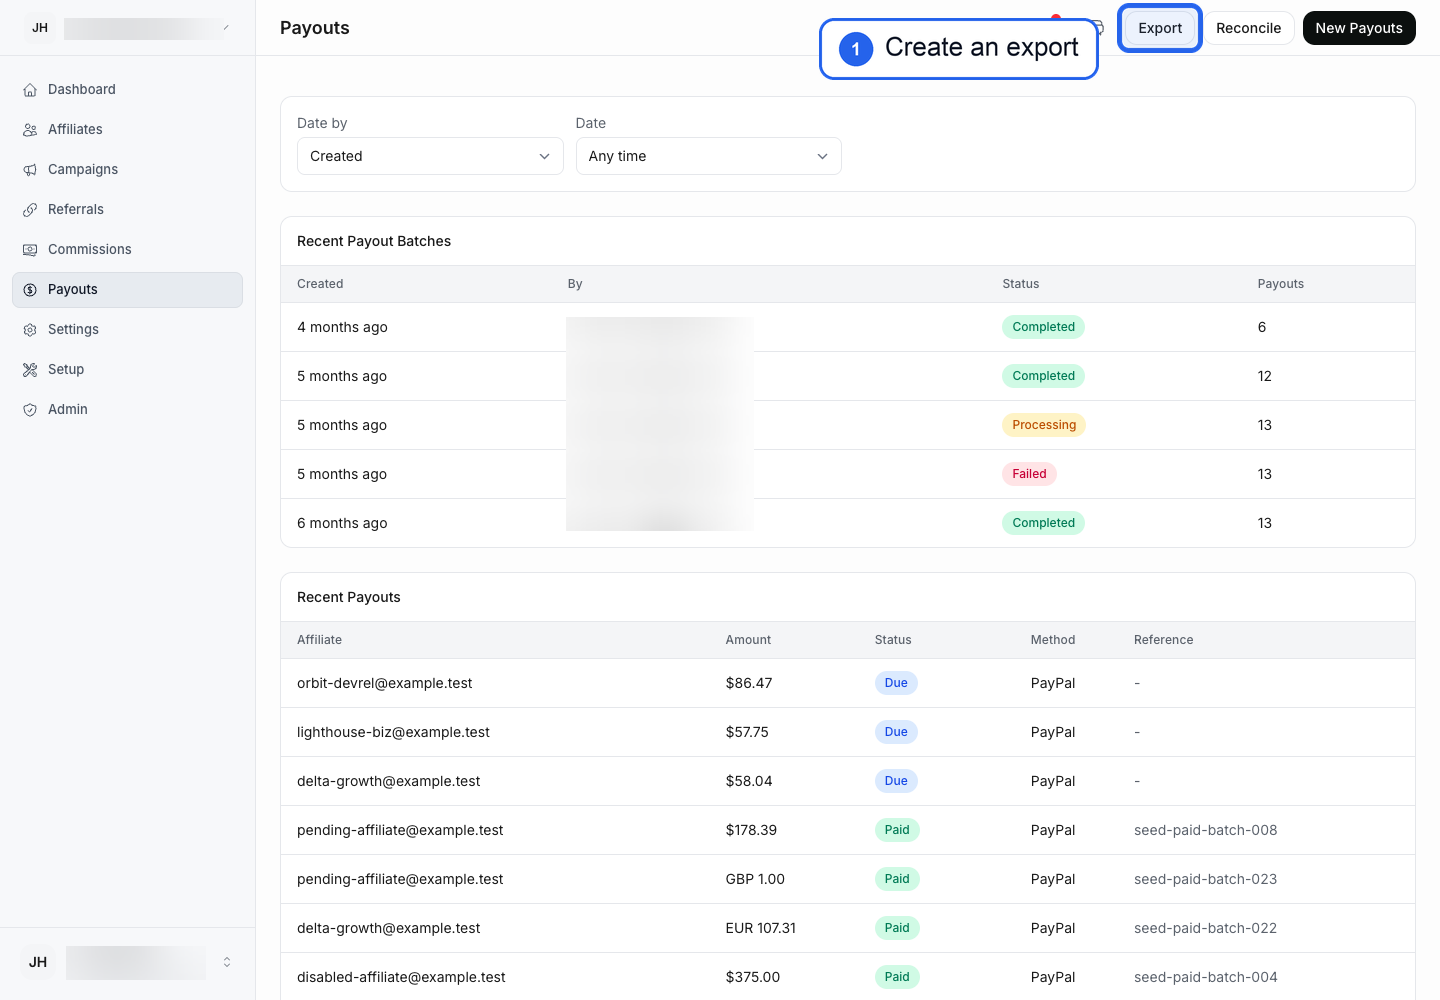
Task: Click orbit-devrel@example.test affiliate
Action: [384, 683]
